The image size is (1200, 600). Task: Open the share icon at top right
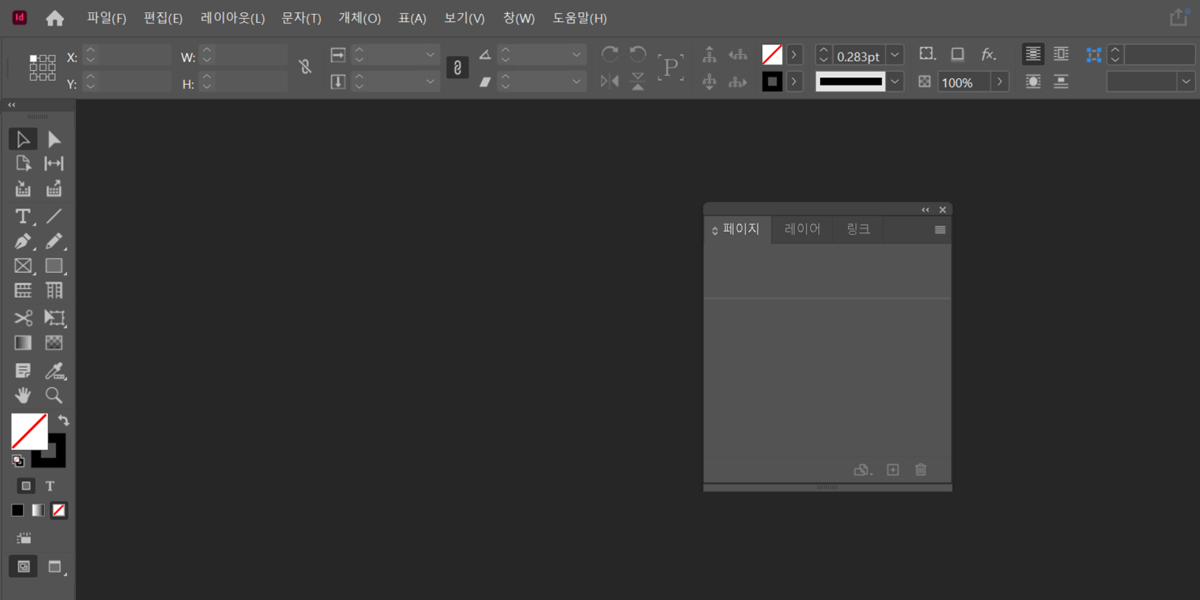(1178, 17)
